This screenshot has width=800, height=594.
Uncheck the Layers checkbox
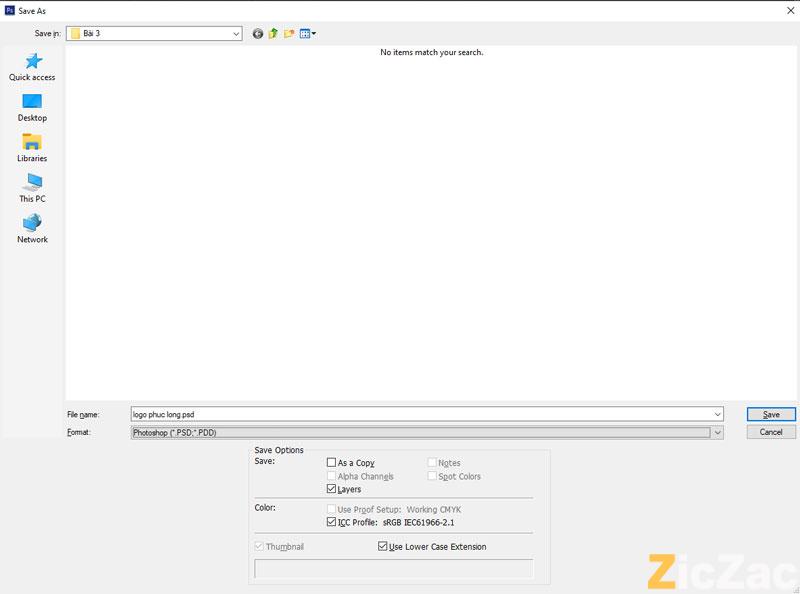[332, 490]
